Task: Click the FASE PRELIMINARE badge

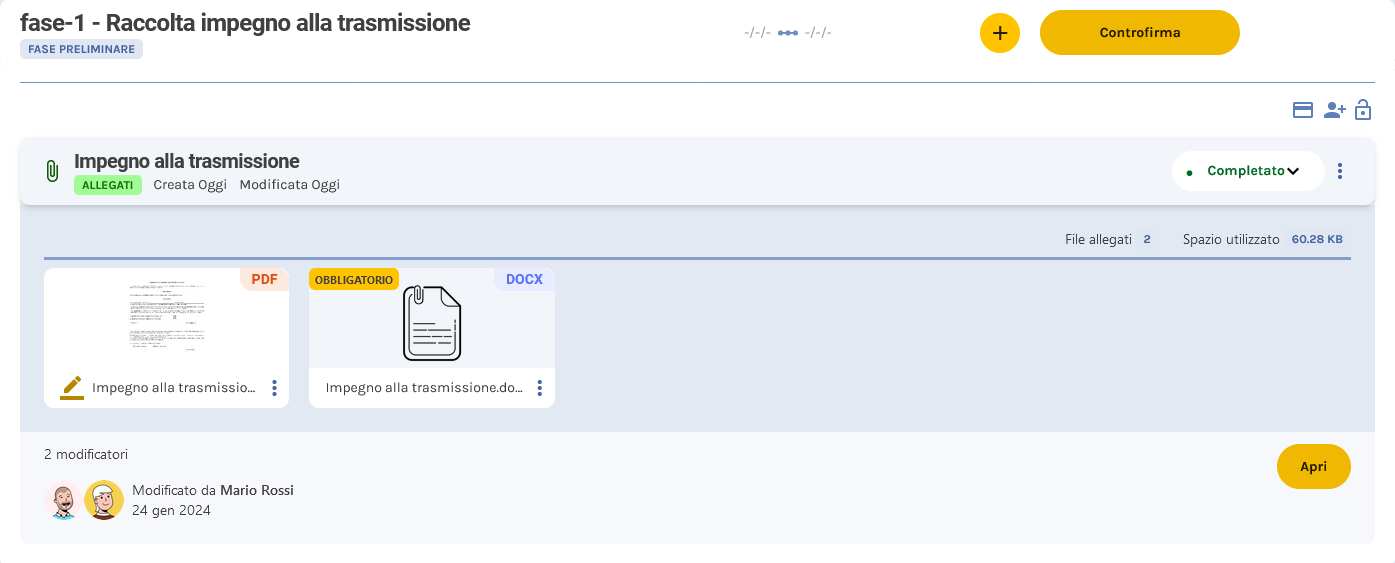Action: tap(81, 49)
